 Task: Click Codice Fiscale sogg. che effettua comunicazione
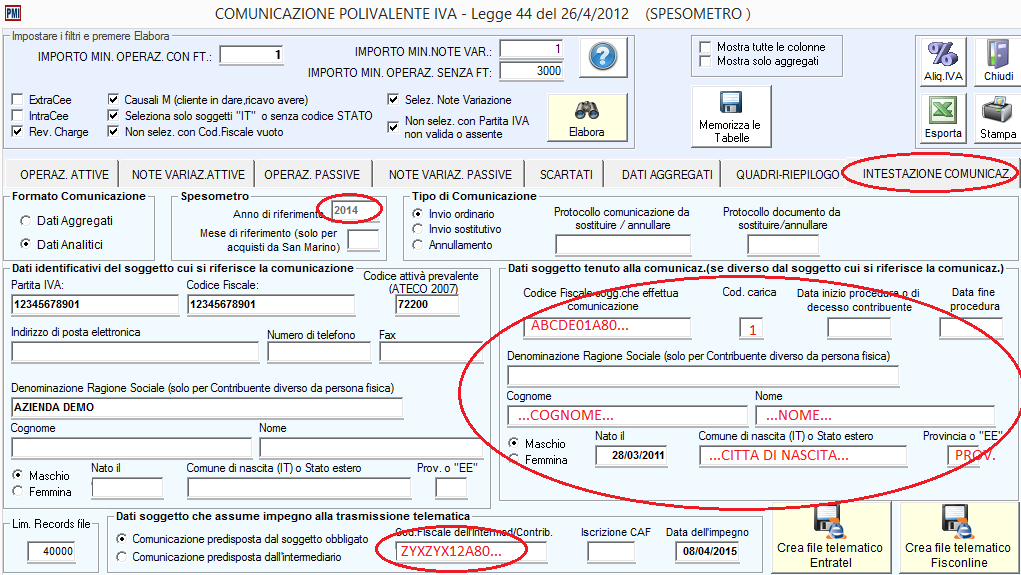[x=607, y=327]
